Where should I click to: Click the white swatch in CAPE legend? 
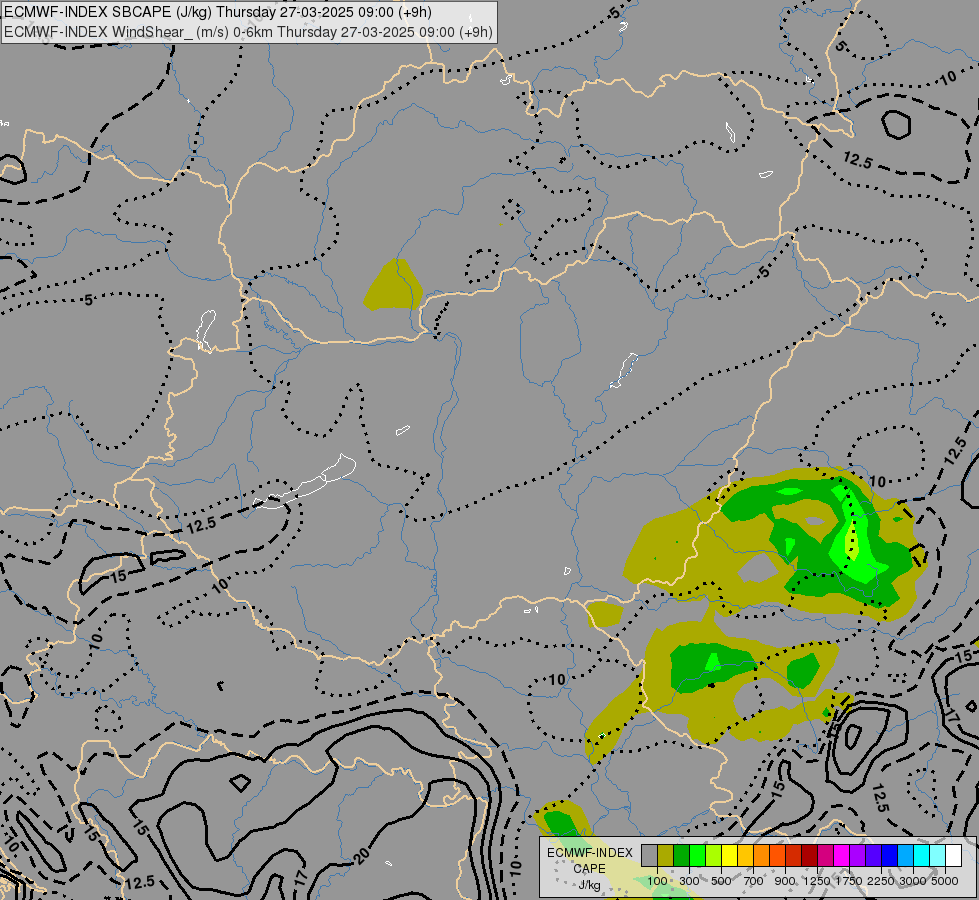point(953,856)
